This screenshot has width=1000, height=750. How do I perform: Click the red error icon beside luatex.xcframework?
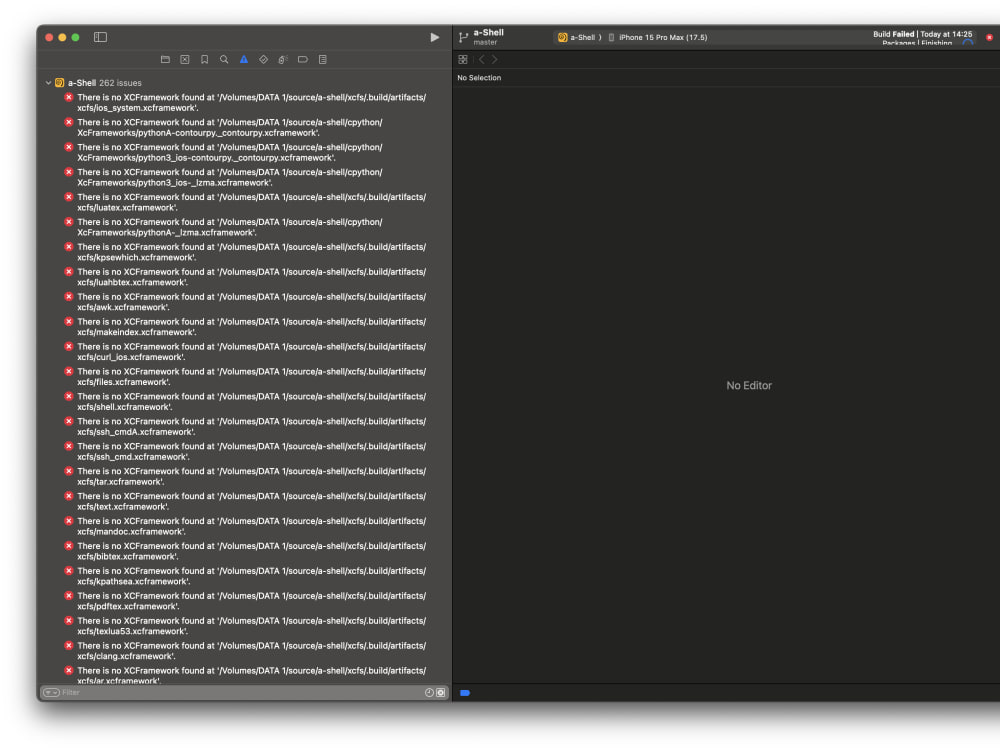[69, 197]
